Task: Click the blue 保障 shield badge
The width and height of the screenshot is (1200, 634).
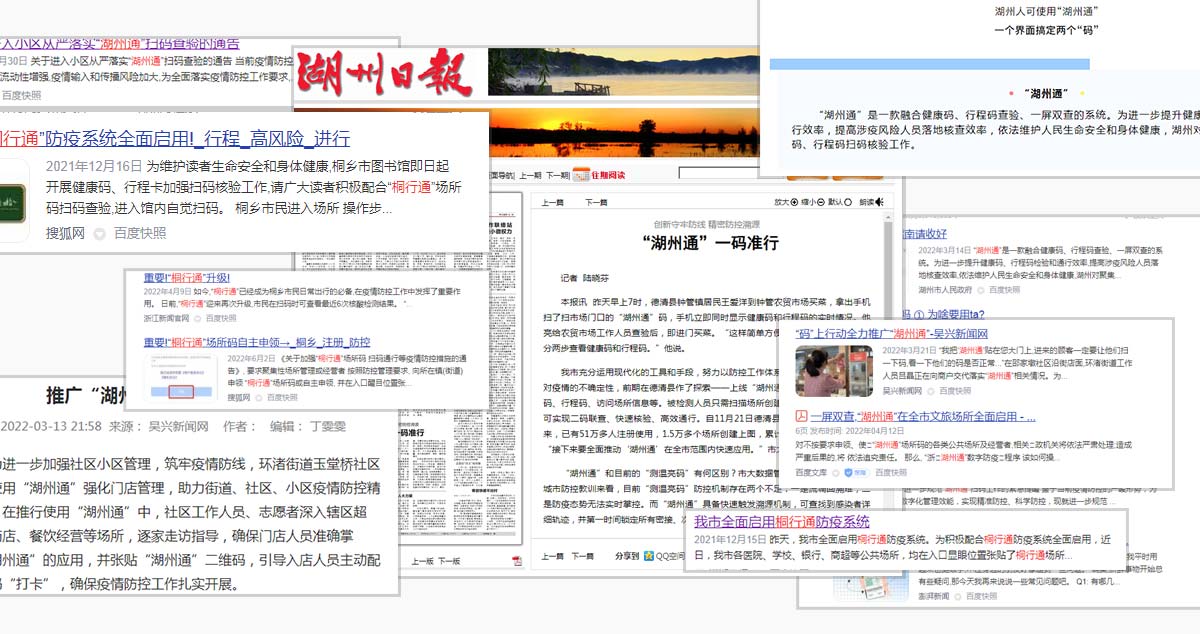Action: 856,471
